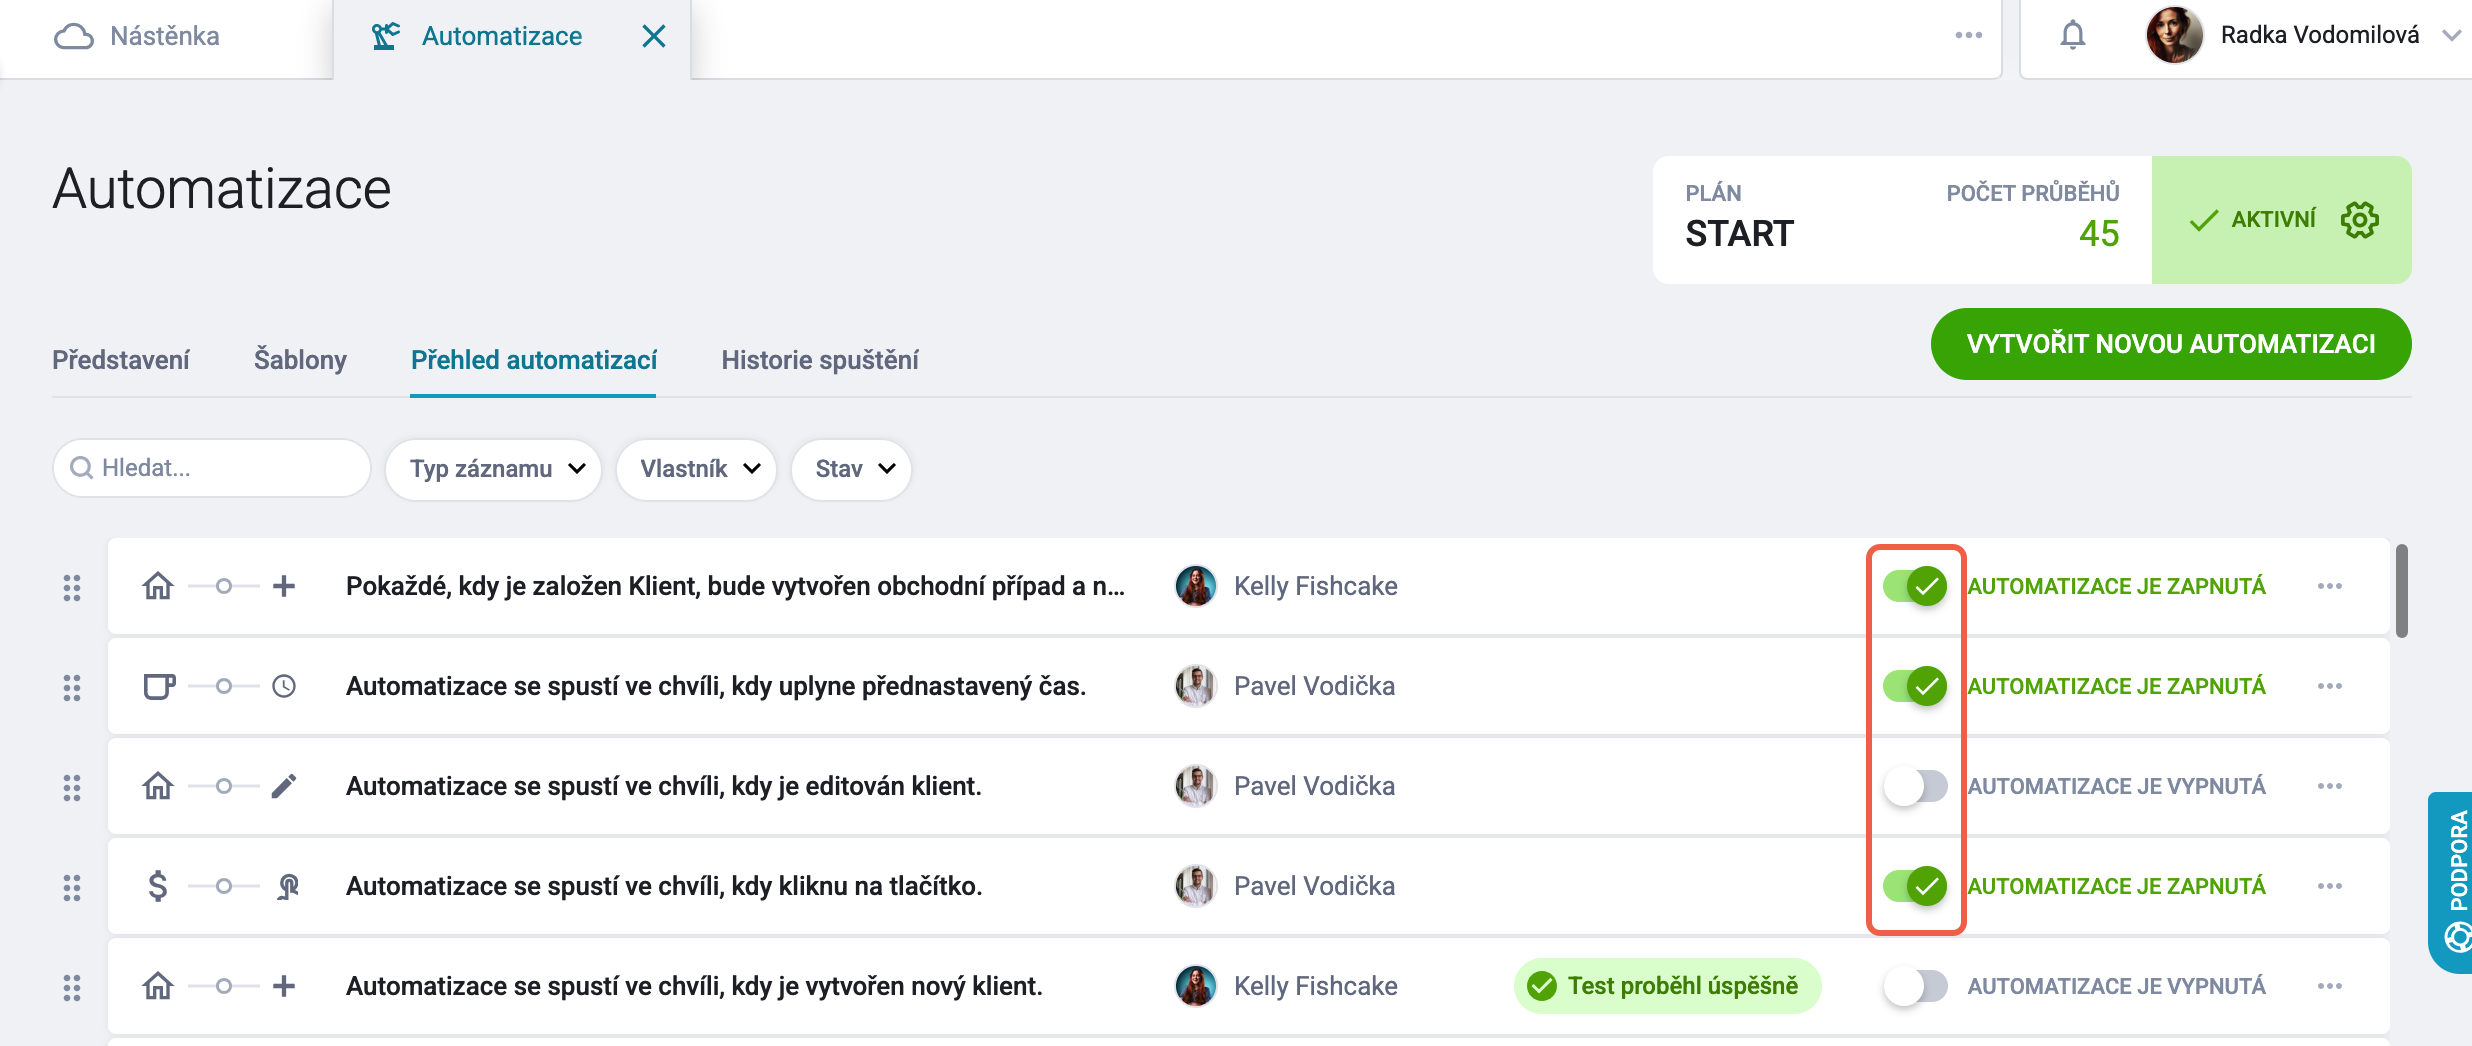Open three-dots menu of first automation row
Screen dimensions: 2472x1046
pyautogui.click(x=2330, y=586)
